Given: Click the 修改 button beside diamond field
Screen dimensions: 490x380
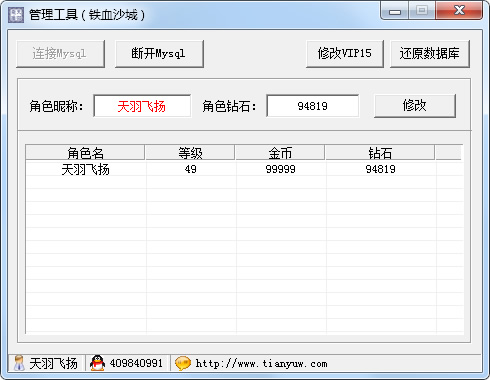Looking at the screenshot, I should coord(415,106).
